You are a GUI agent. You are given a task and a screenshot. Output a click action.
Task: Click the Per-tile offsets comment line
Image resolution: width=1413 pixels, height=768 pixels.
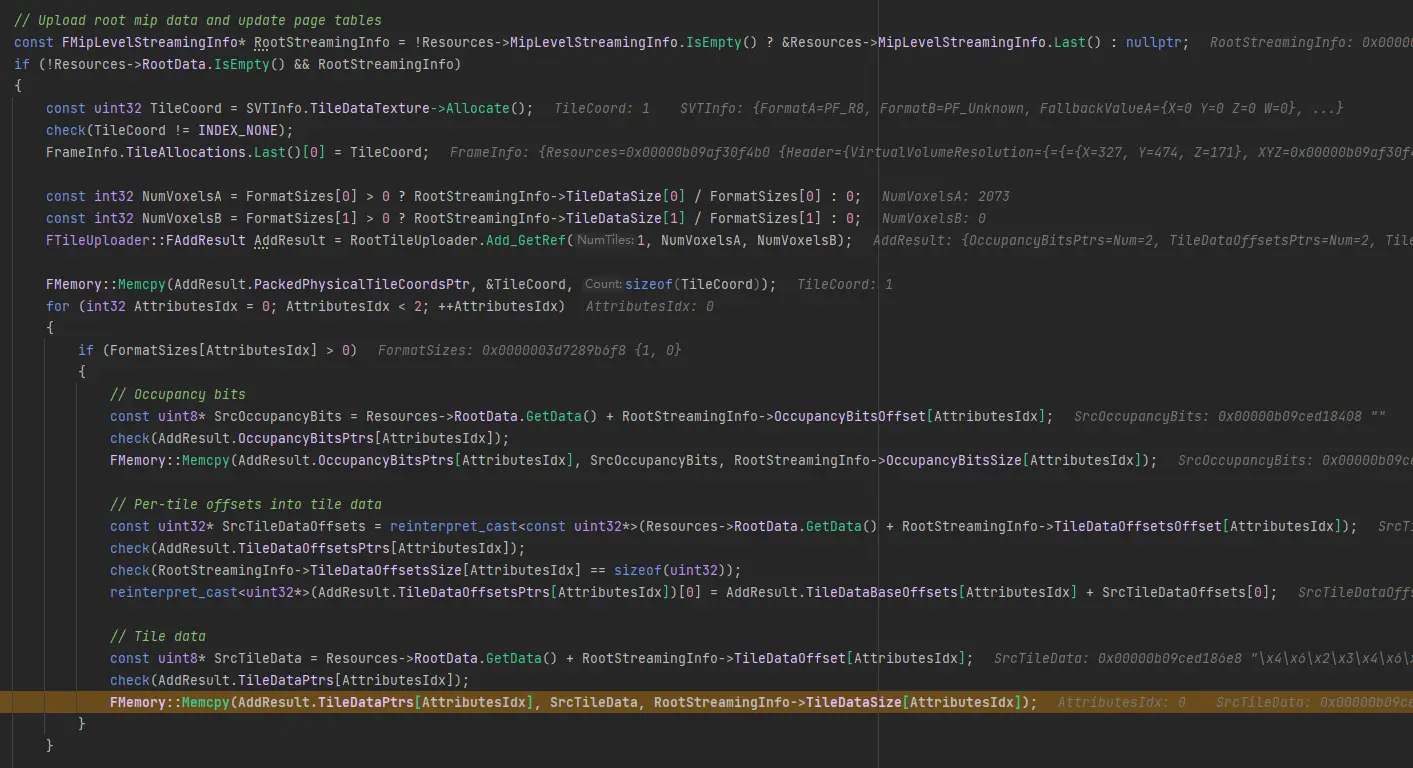click(x=245, y=504)
